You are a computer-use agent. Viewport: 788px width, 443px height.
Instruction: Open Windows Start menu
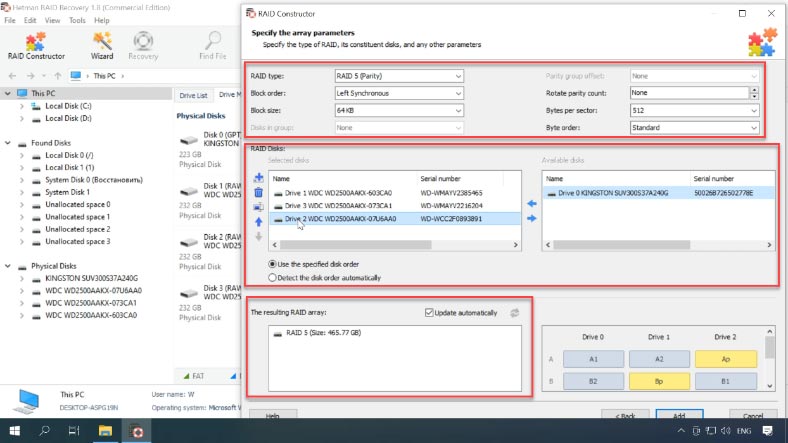[x=15, y=431]
